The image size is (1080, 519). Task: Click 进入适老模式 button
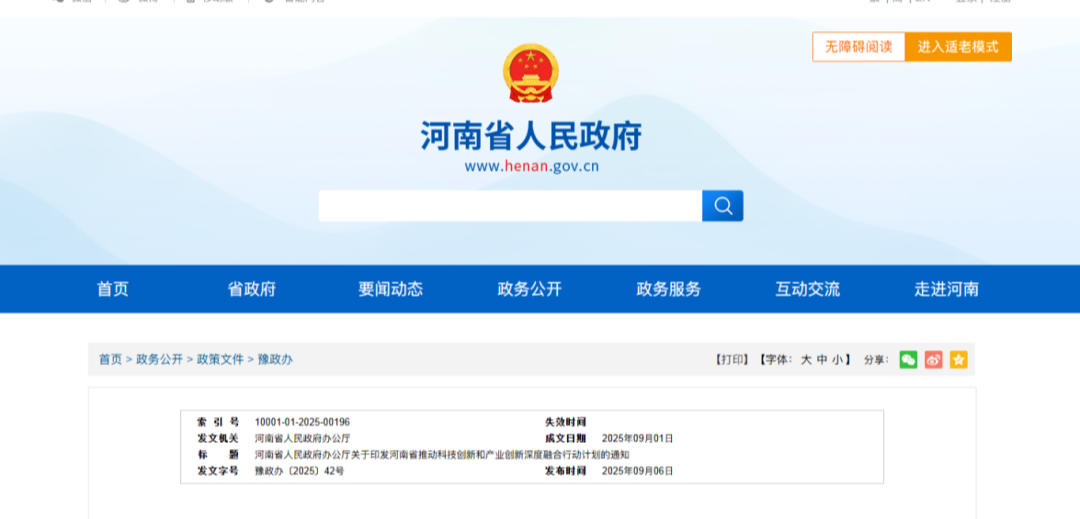[x=958, y=47]
